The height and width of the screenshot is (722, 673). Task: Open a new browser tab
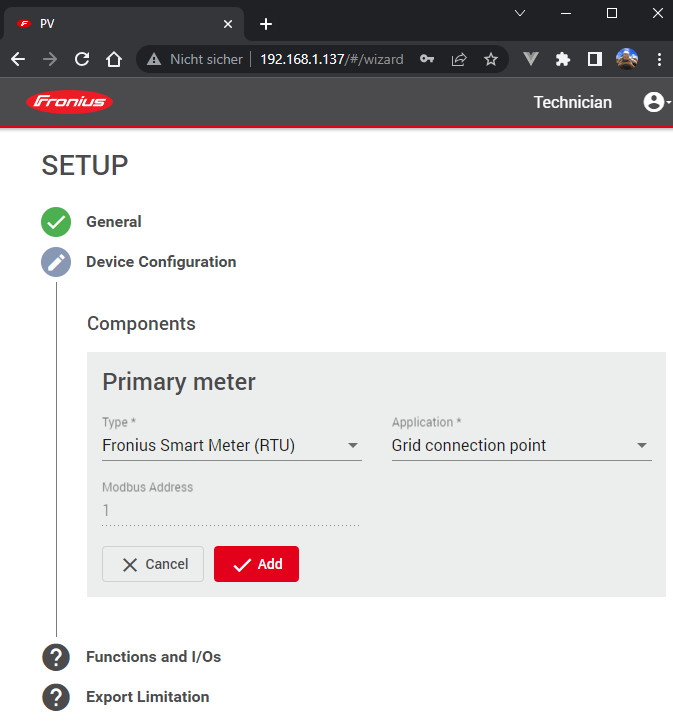click(x=266, y=23)
